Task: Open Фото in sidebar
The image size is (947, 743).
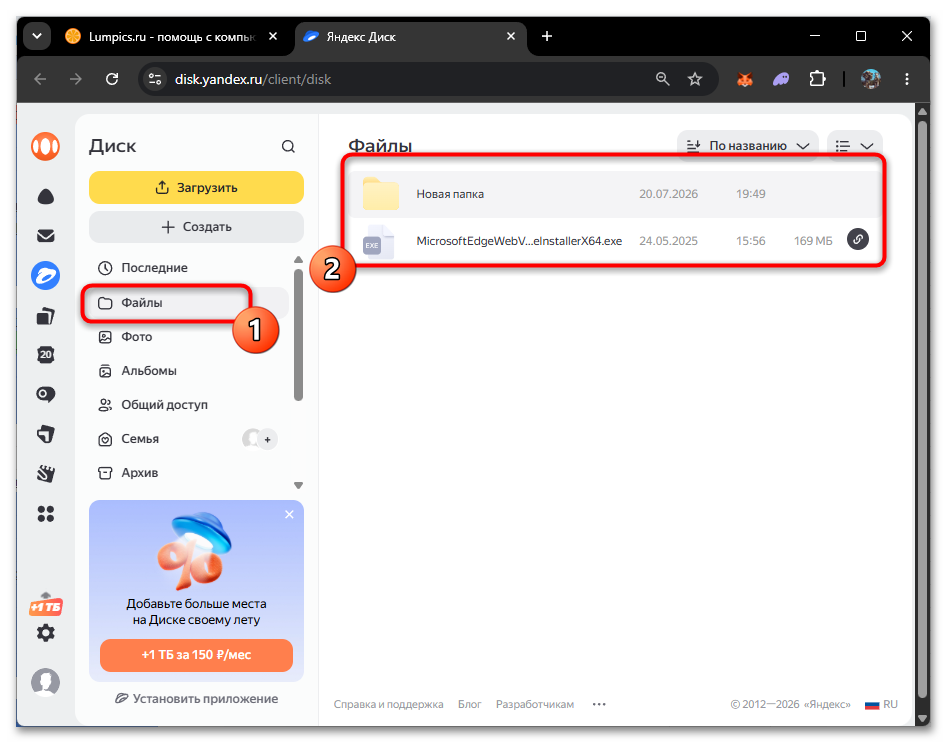Action: (188, 336)
